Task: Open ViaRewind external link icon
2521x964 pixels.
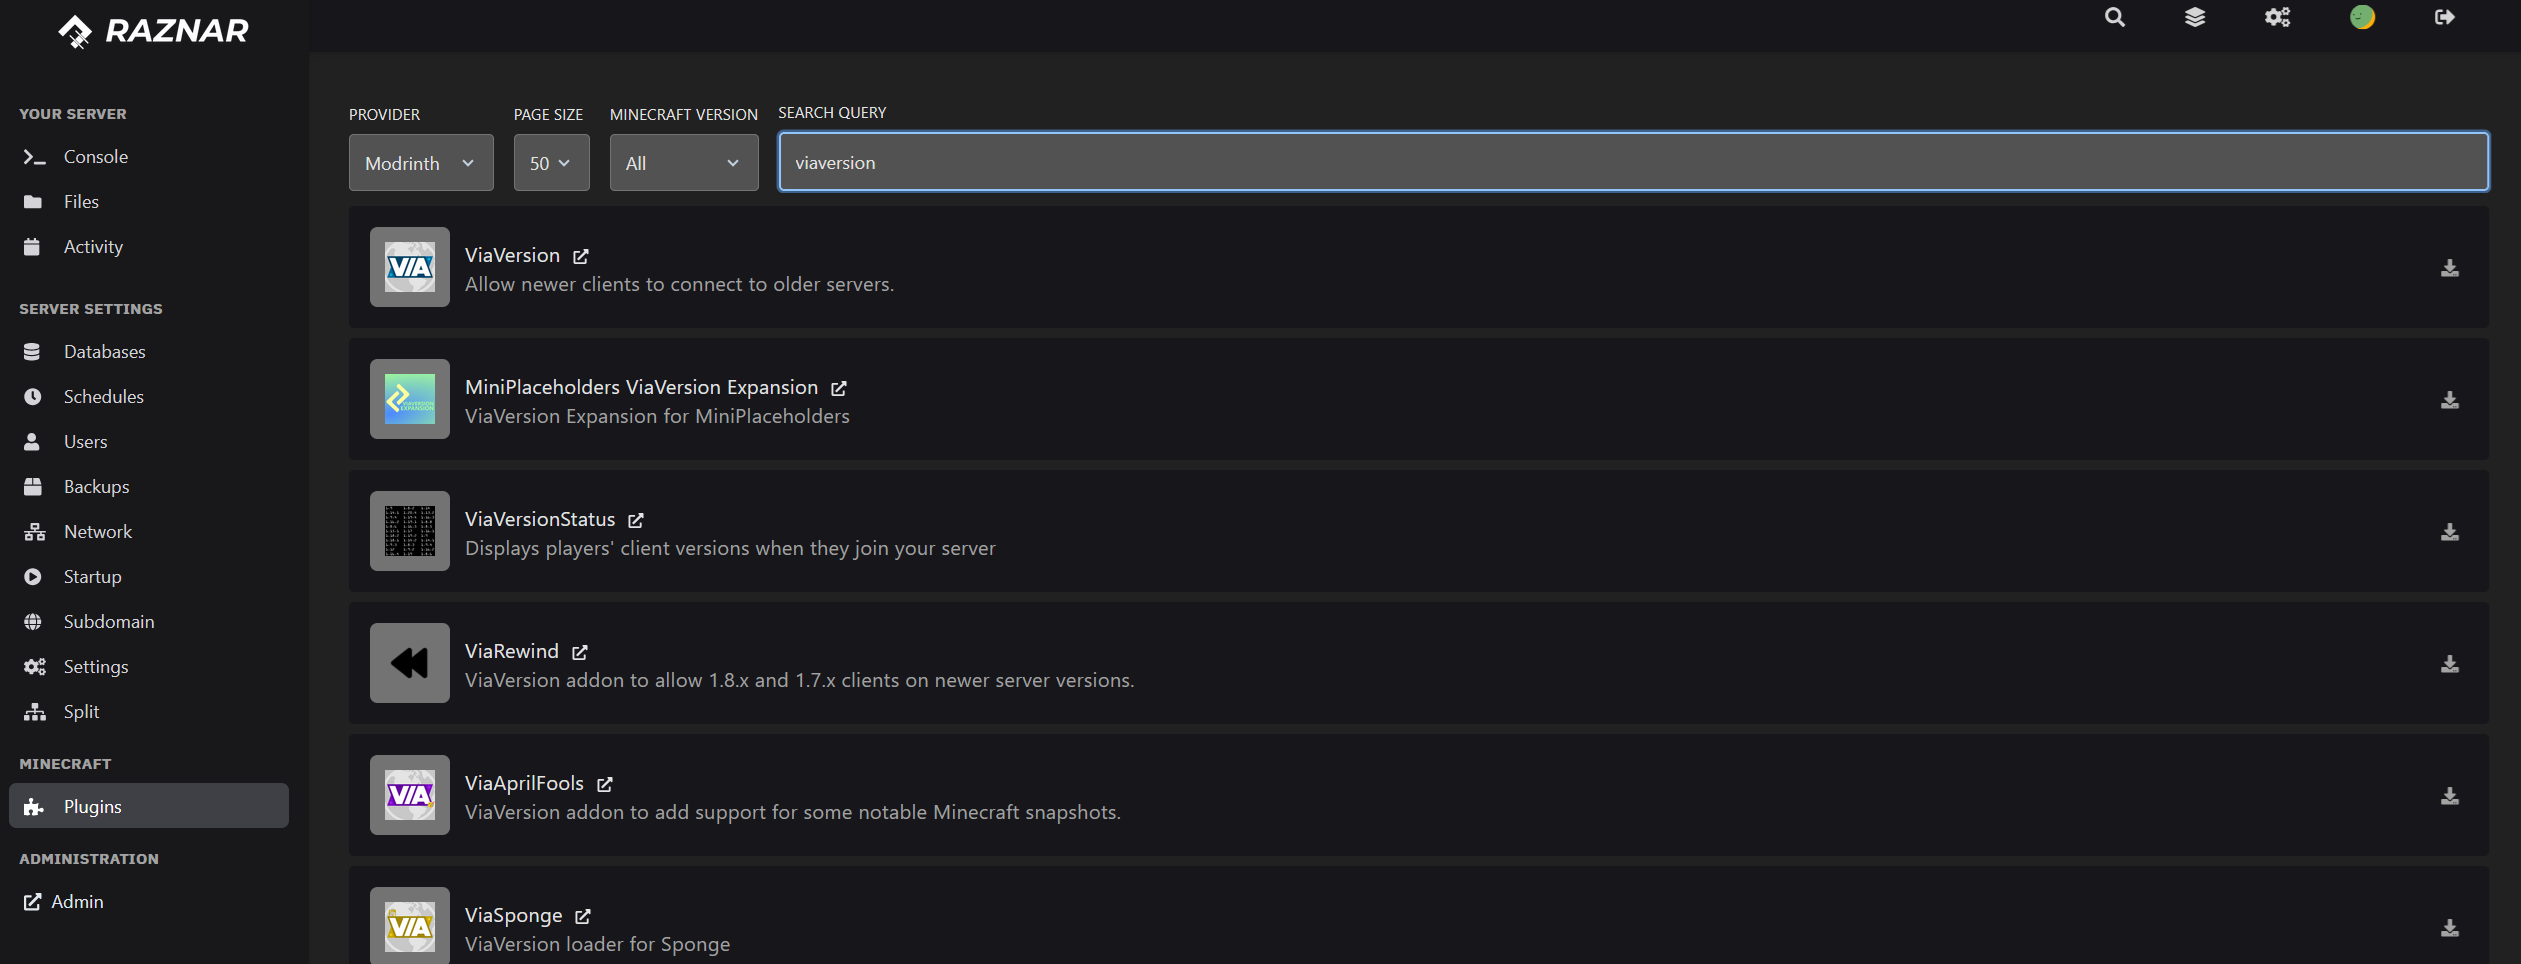Action: (x=580, y=652)
